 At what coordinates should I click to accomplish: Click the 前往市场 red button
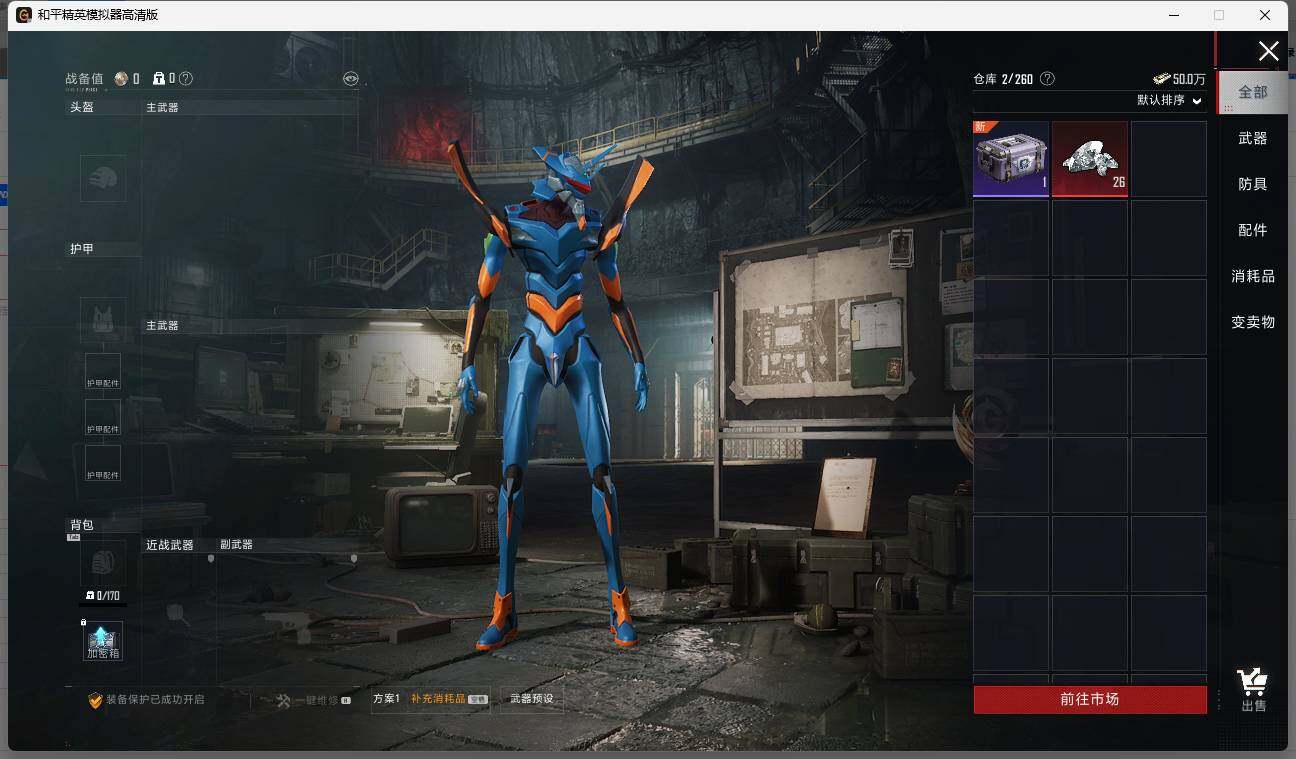1090,699
